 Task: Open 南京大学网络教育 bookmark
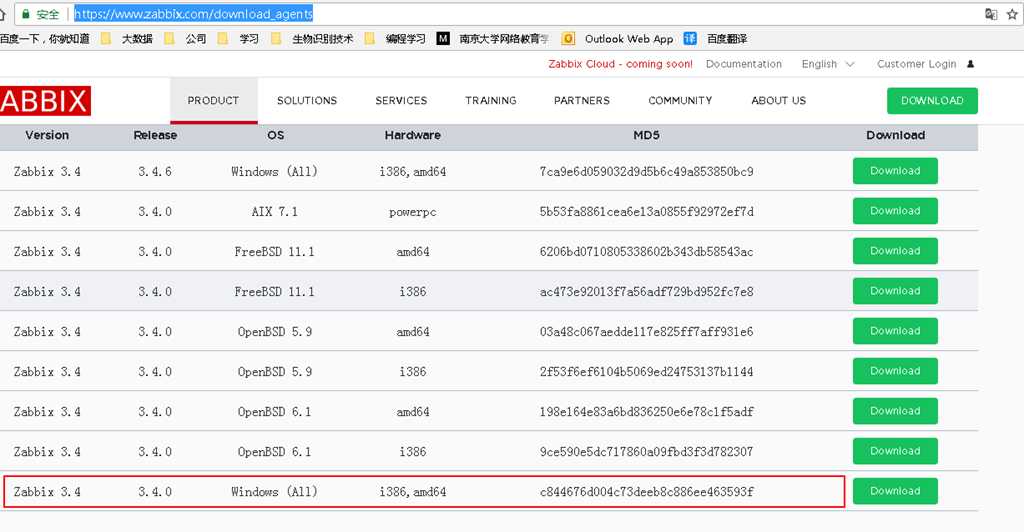tap(494, 39)
